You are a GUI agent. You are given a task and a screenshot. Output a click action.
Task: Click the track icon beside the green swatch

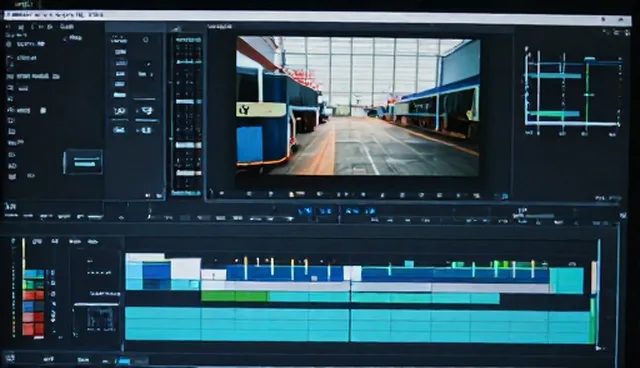click(53, 283)
